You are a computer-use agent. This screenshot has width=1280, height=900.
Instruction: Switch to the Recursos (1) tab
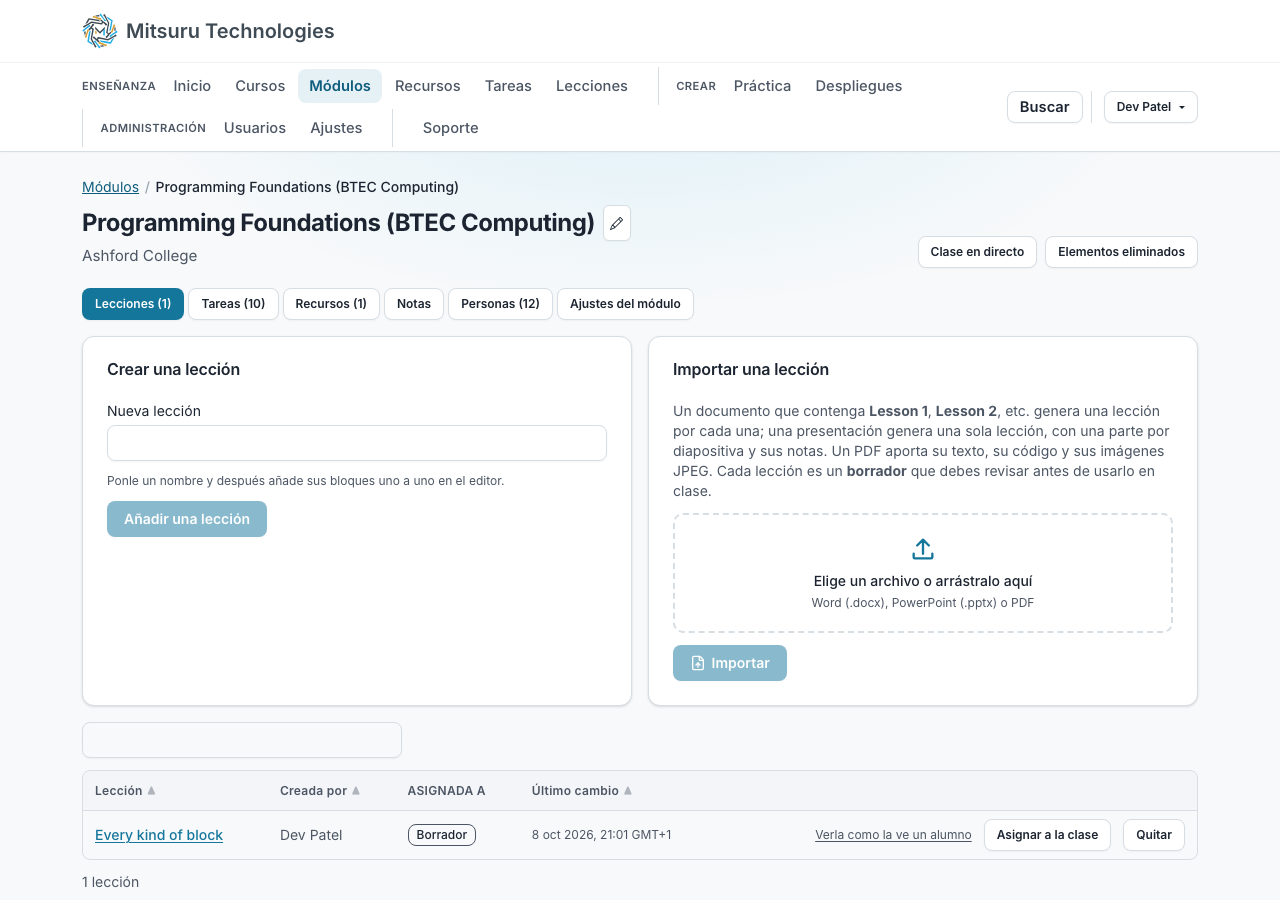[x=331, y=304]
